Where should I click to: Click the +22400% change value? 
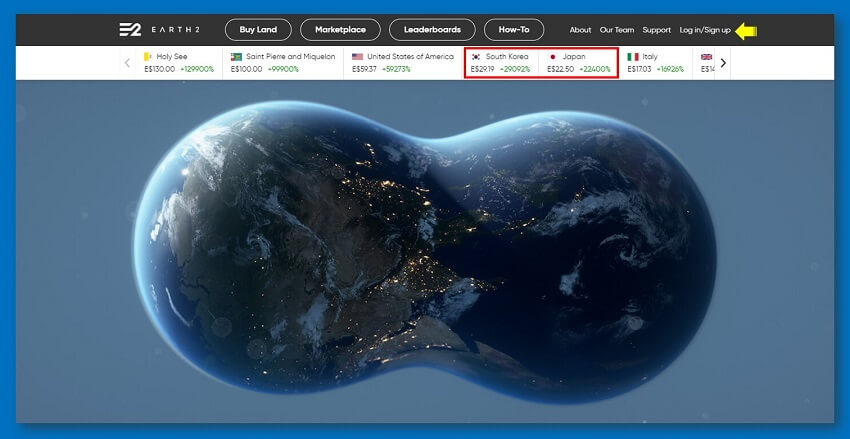[x=595, y=69]
